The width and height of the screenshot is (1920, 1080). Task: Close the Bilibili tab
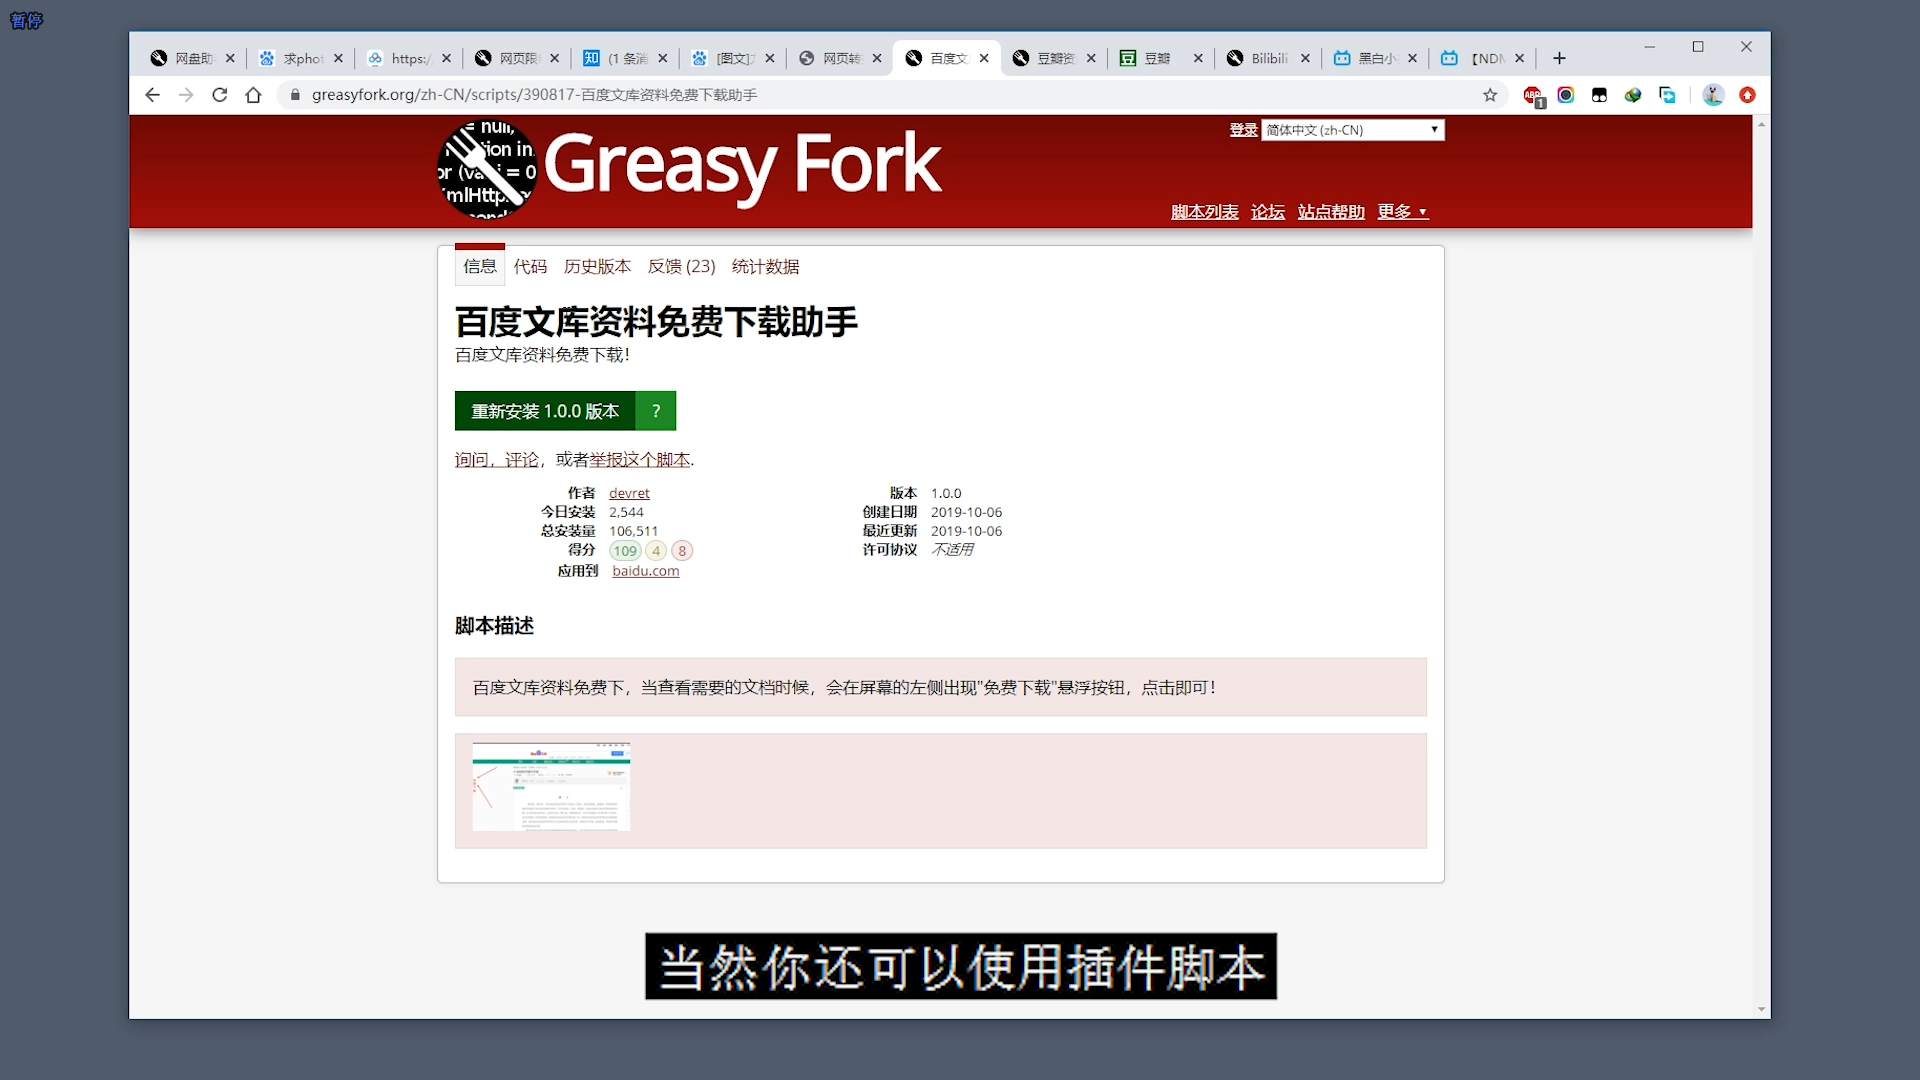(1305, 58)
